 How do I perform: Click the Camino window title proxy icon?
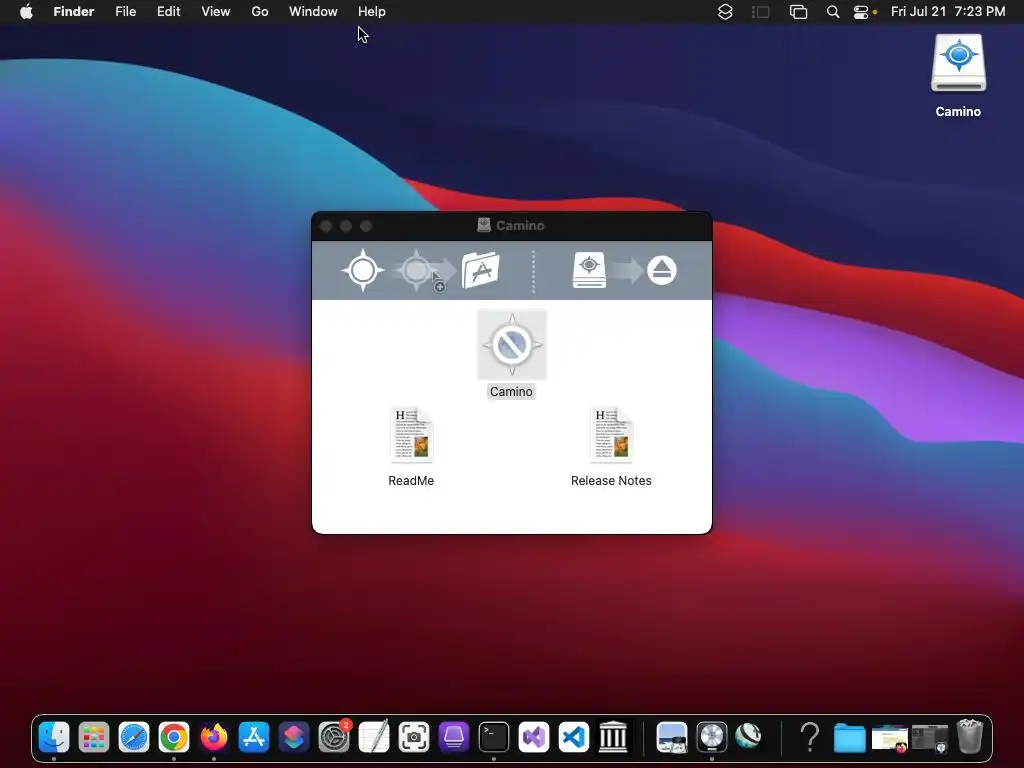tap(484, 225)
